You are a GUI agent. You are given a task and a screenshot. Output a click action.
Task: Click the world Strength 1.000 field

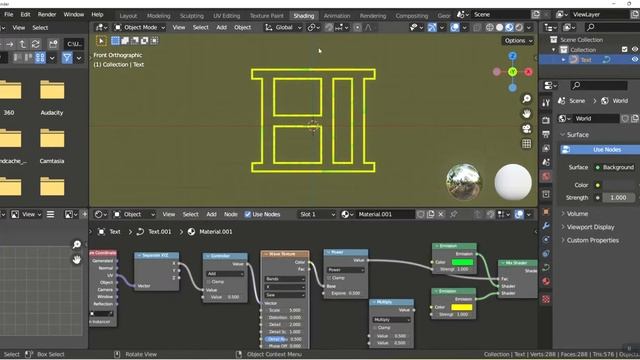coord(618,198)
